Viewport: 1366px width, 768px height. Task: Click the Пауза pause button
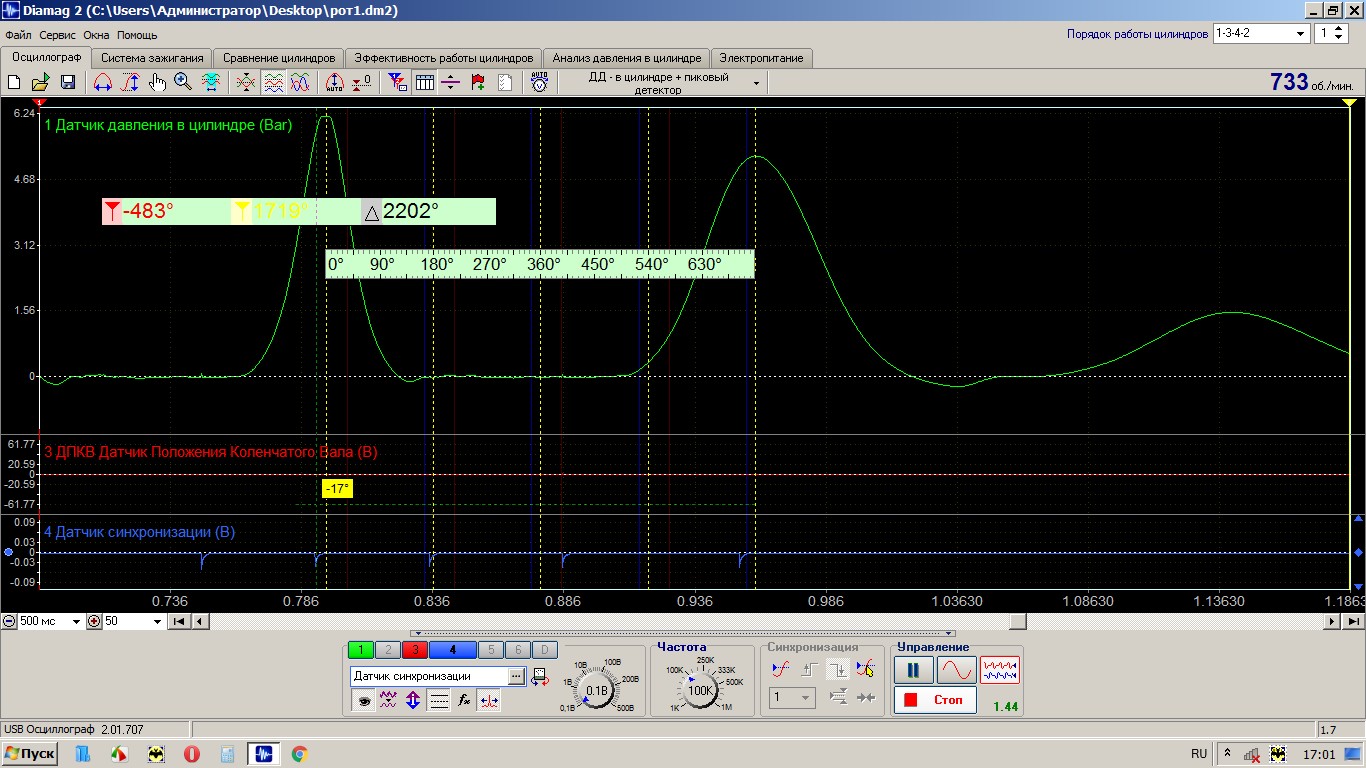pyautogui.click(x=913, y=670)
